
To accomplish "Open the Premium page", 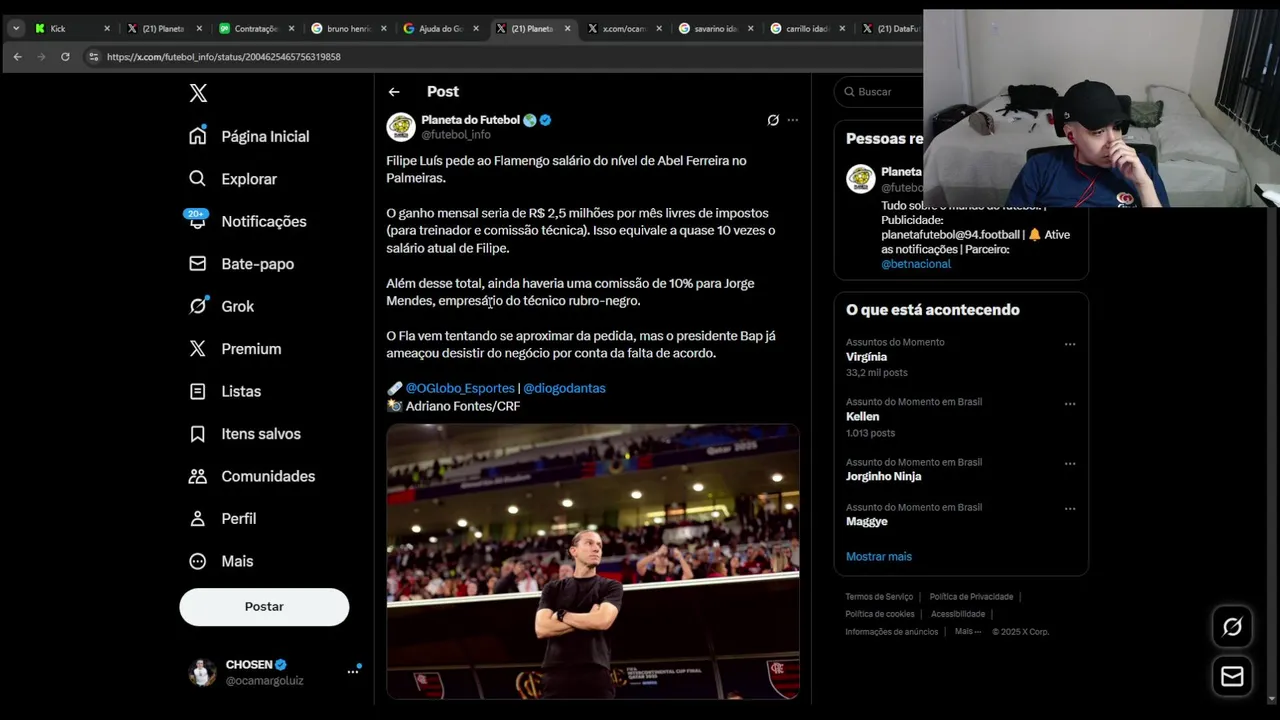I will pos(235,349).
